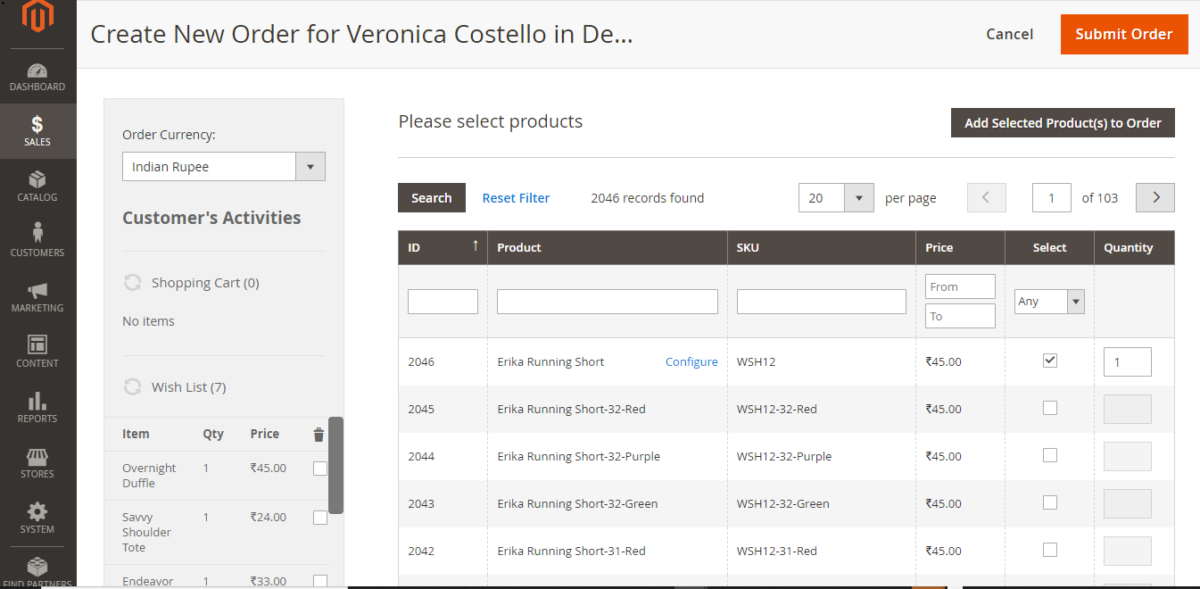Click the Price column header

coord(960,248)
